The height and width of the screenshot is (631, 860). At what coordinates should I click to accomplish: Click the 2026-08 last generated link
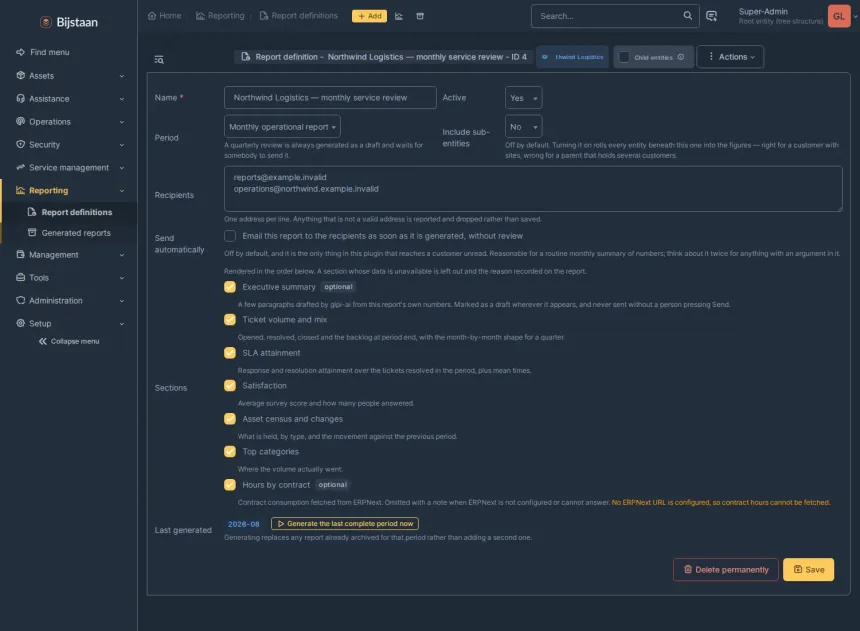pos(244,524)
